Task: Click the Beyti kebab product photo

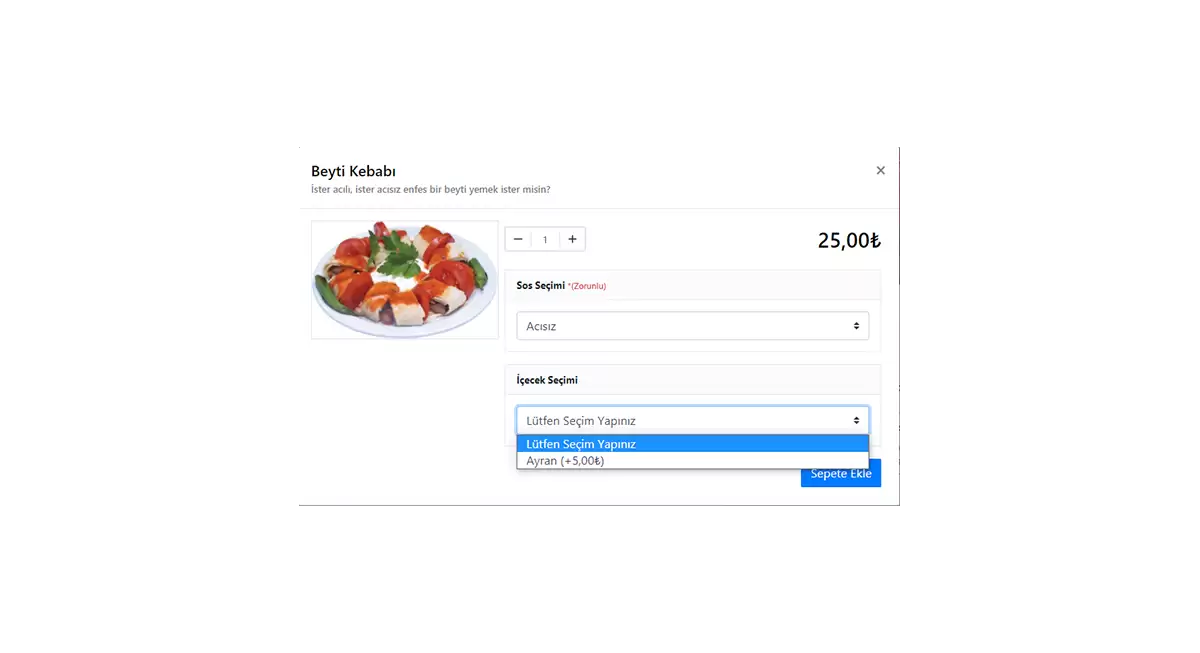Action: (x=405, y=279)
